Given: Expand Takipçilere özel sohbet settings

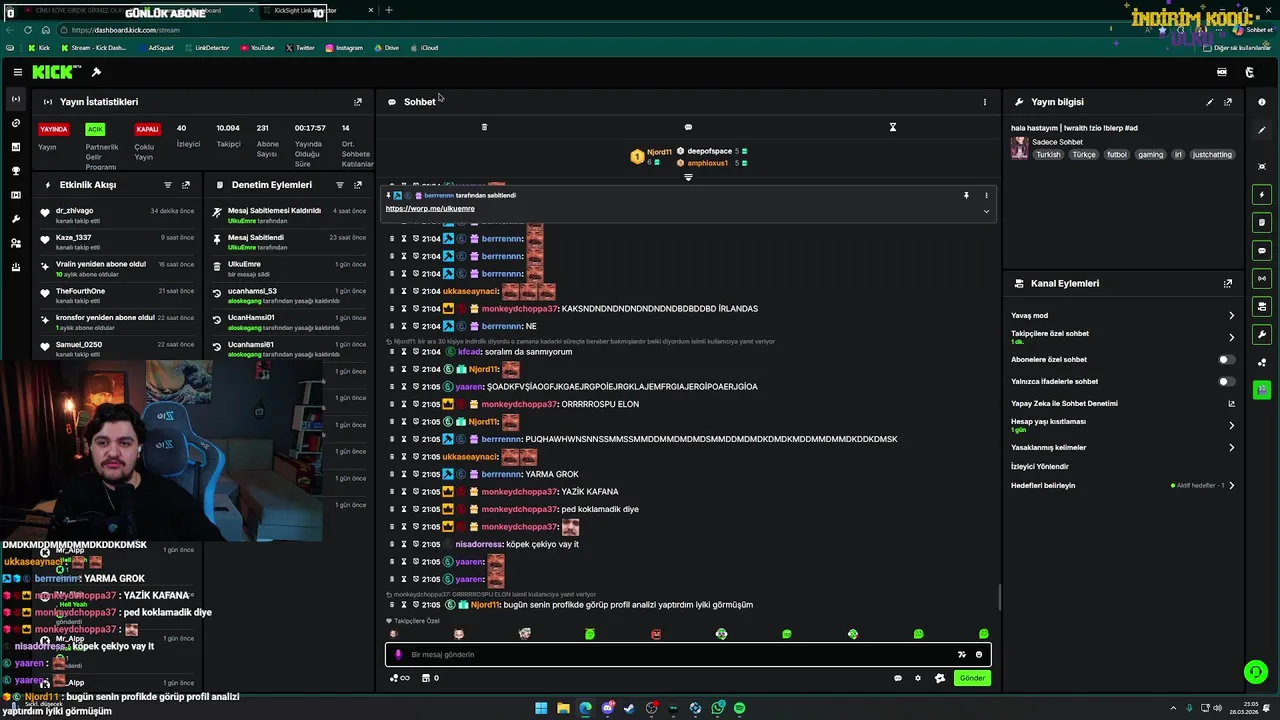Looking at the screenshot, I should point(1231,338).
